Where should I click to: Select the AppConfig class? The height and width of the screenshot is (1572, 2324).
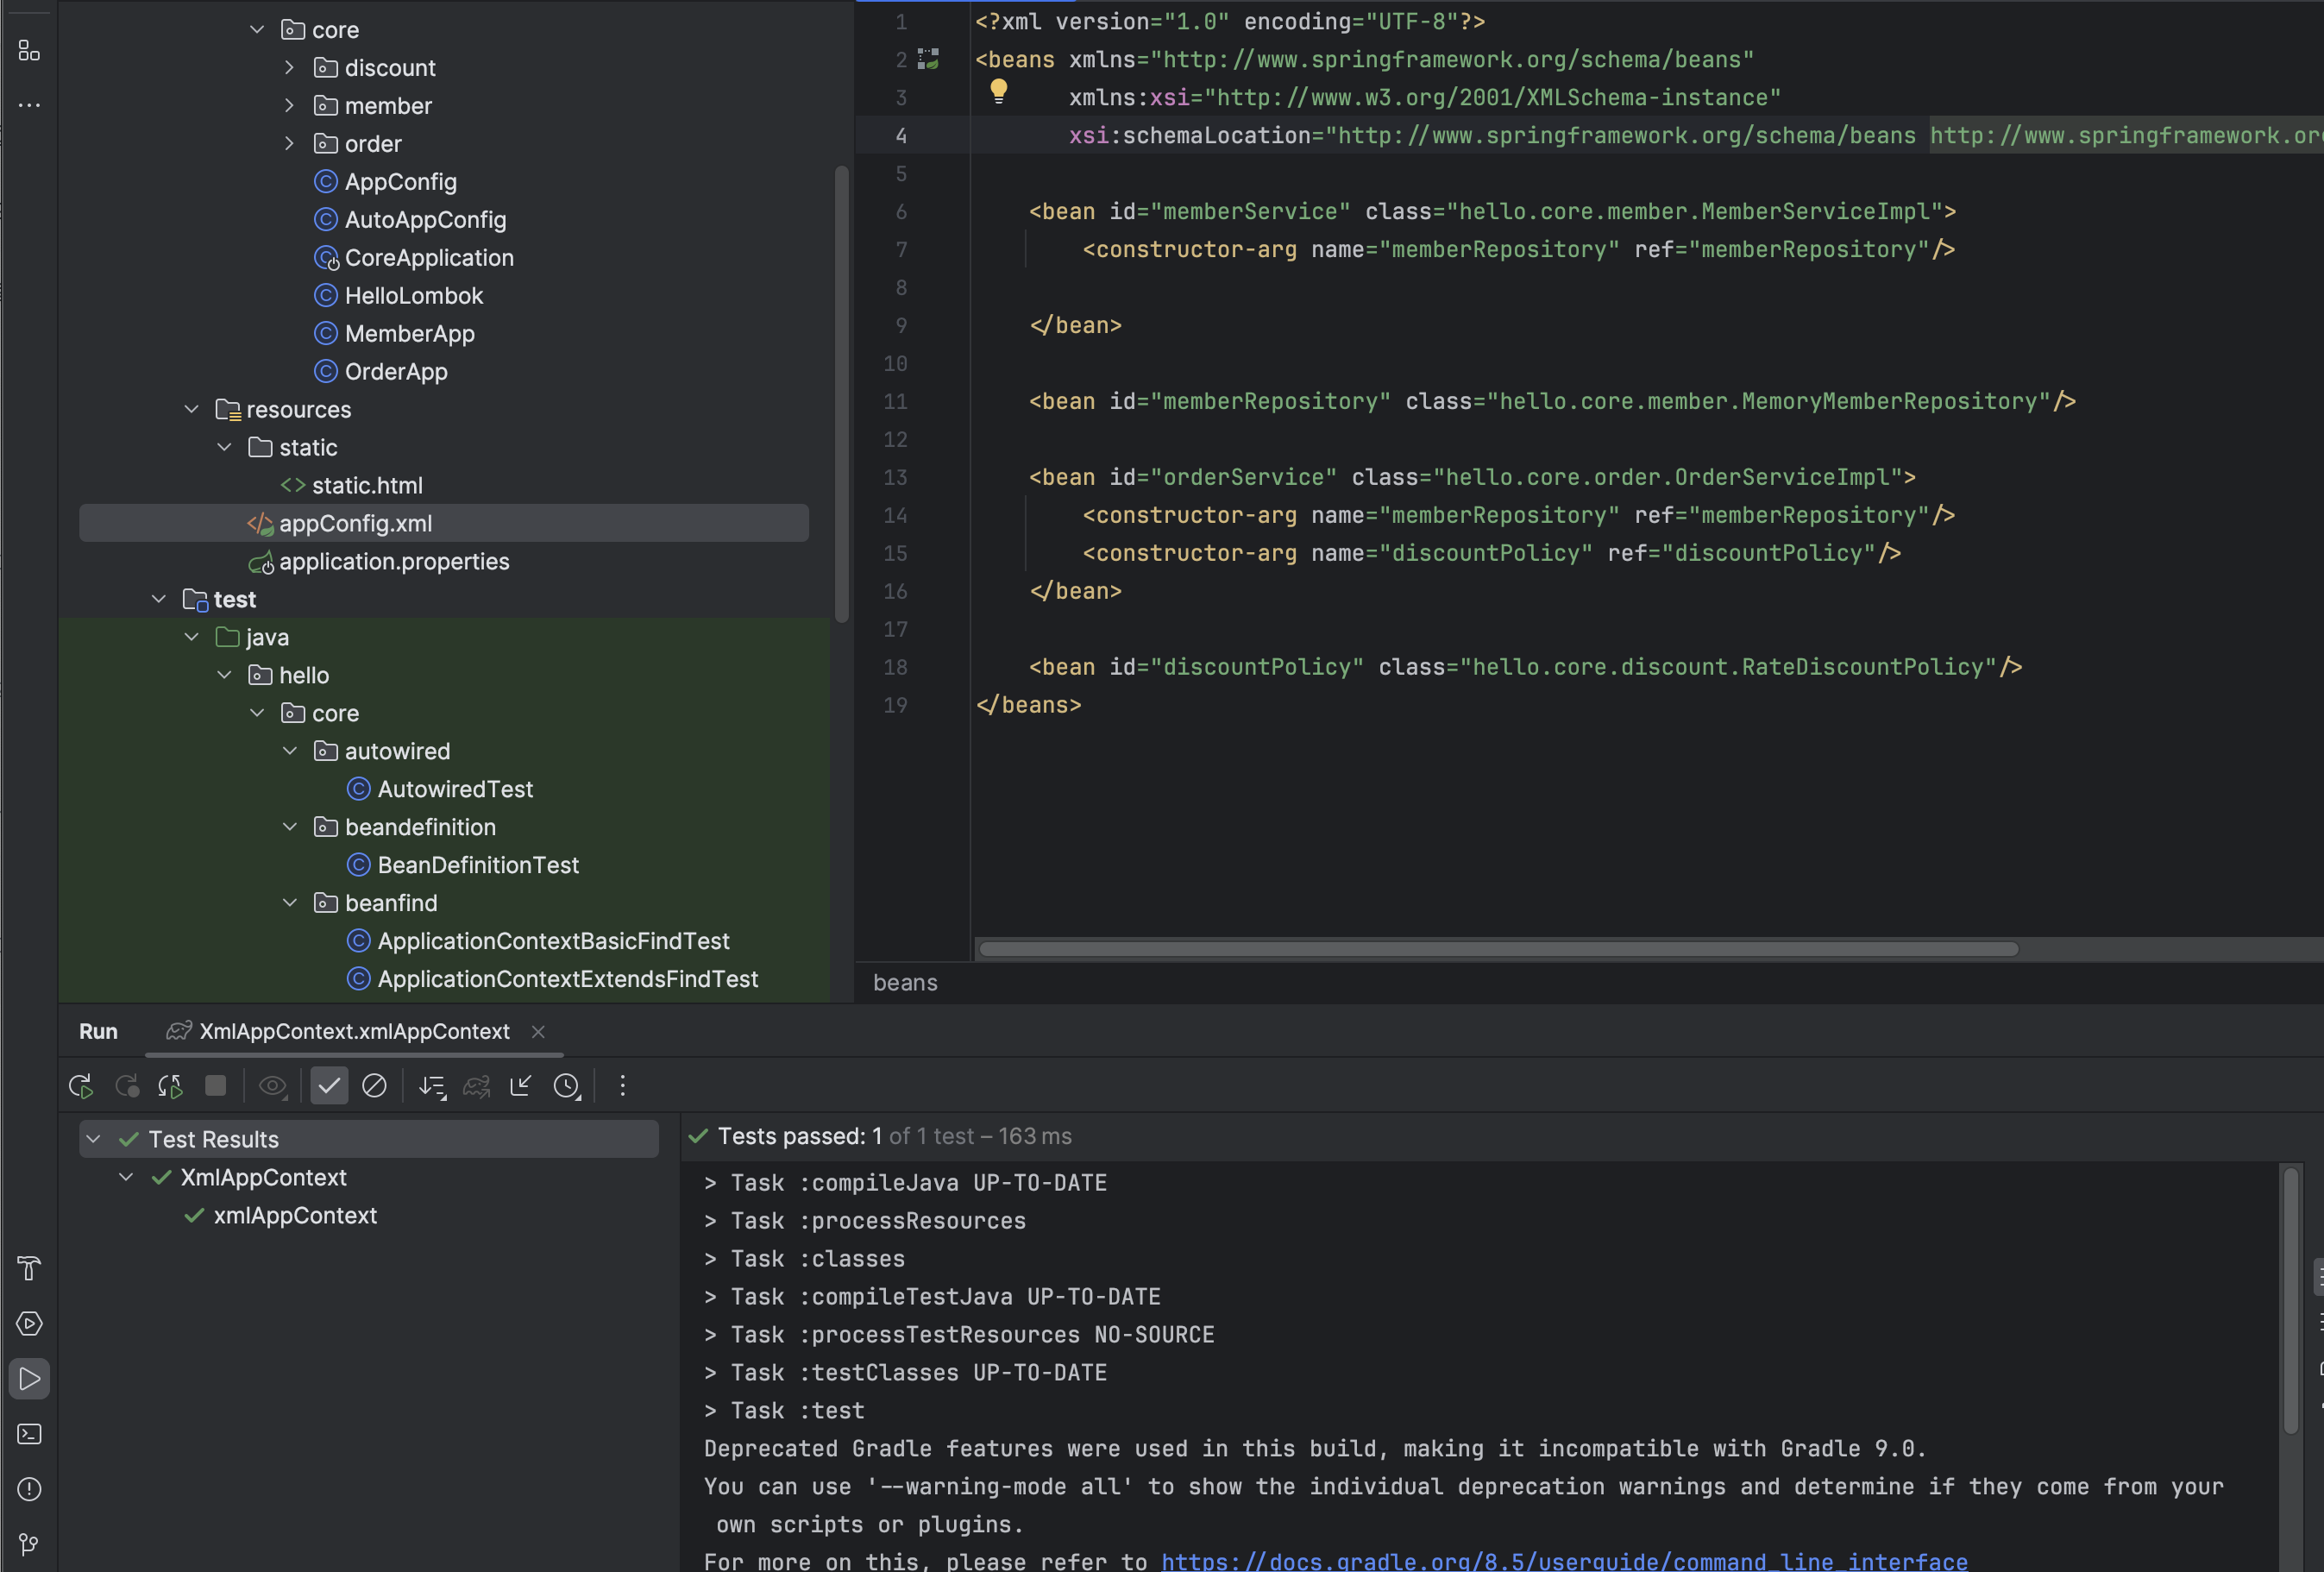(400, 181)
